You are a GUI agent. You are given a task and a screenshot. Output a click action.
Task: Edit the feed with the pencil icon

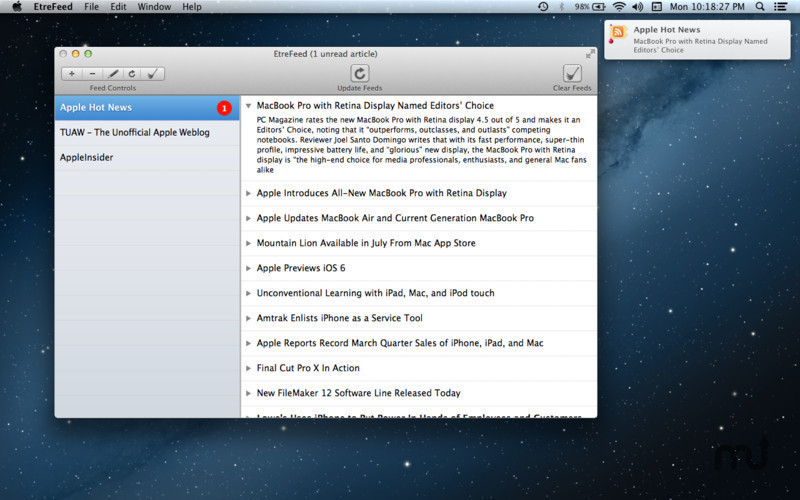coord(113,74)
